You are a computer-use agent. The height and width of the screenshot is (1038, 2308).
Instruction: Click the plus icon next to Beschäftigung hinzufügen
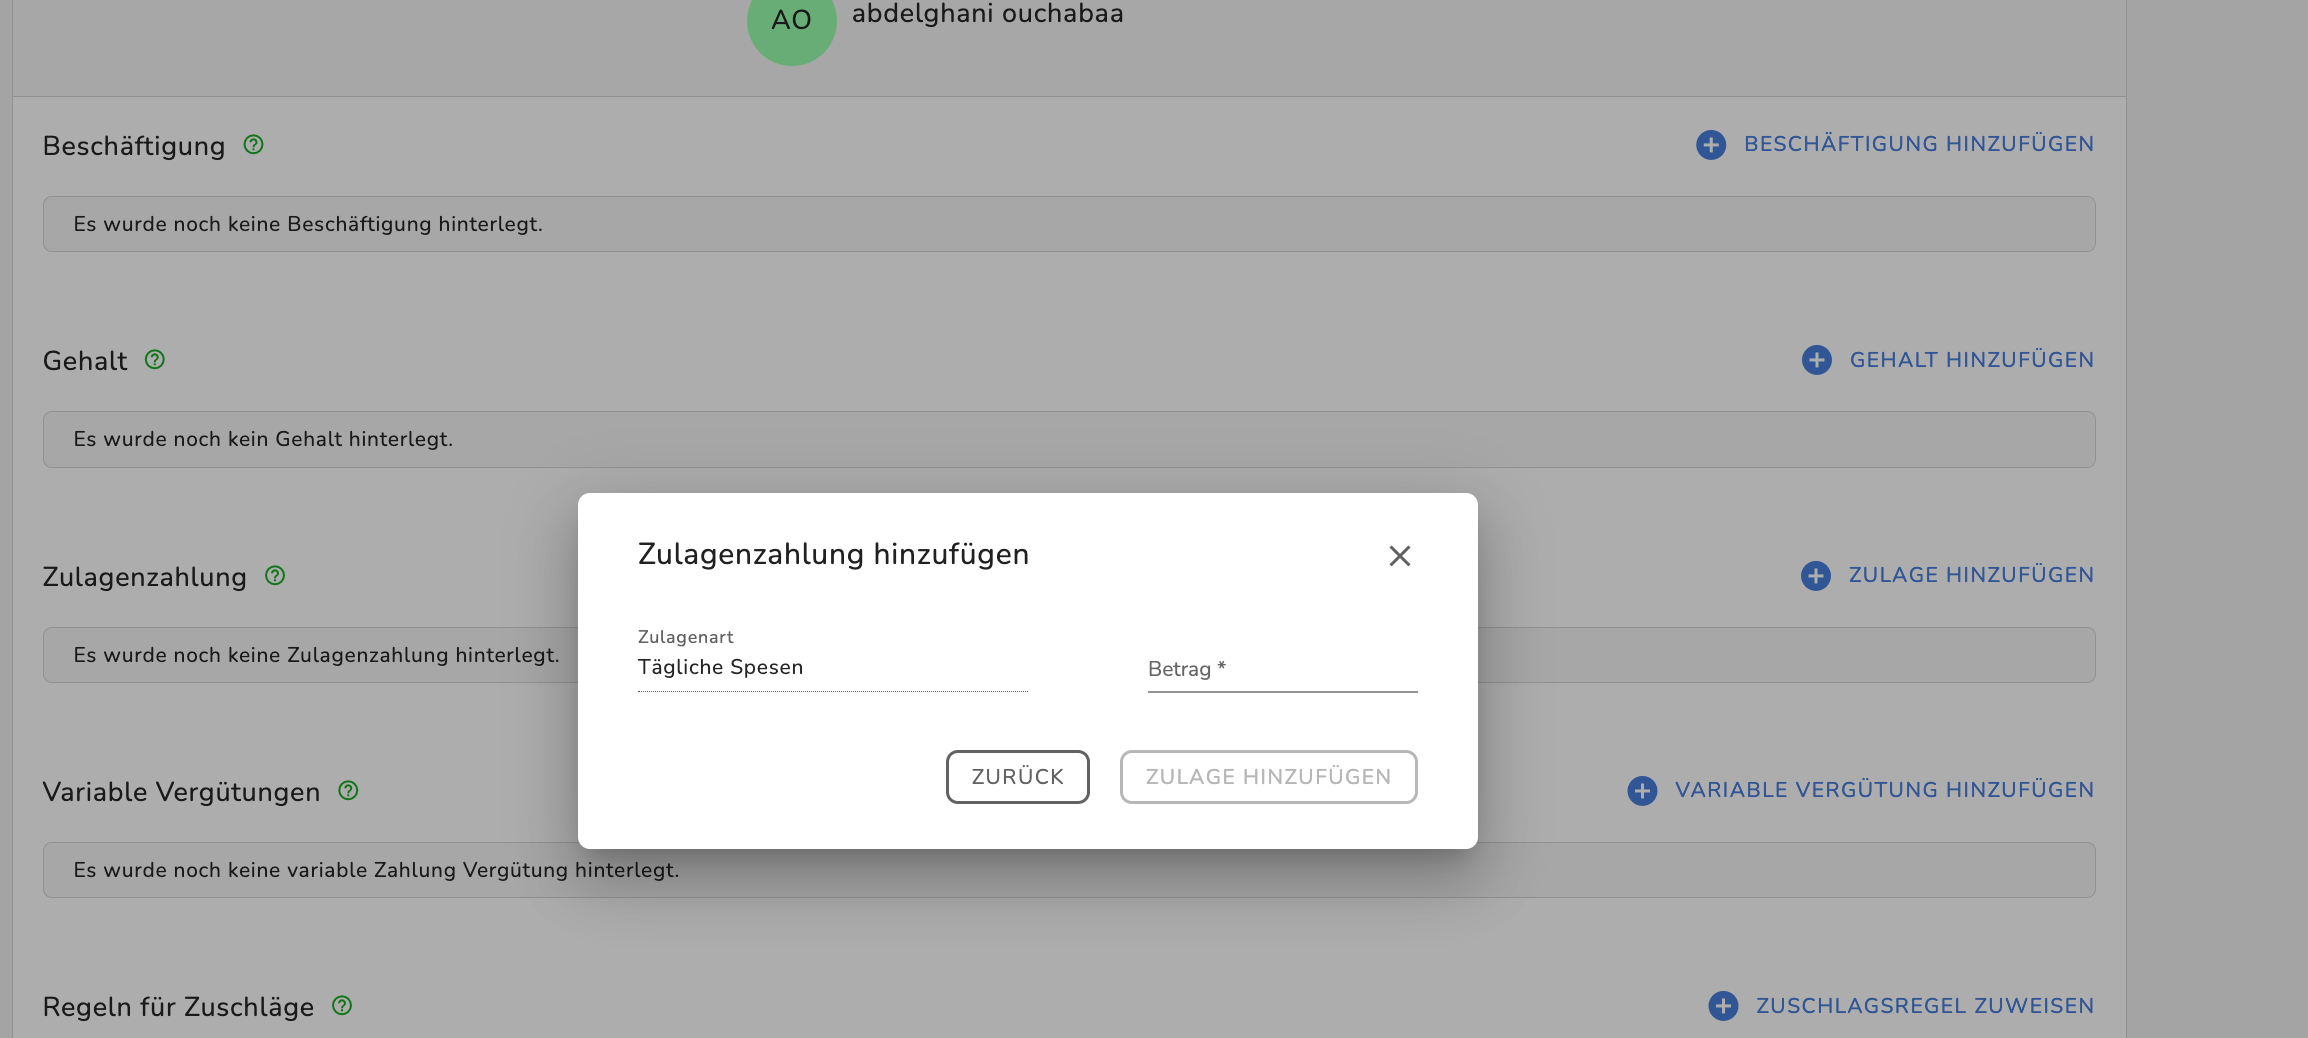[1711, 145]
